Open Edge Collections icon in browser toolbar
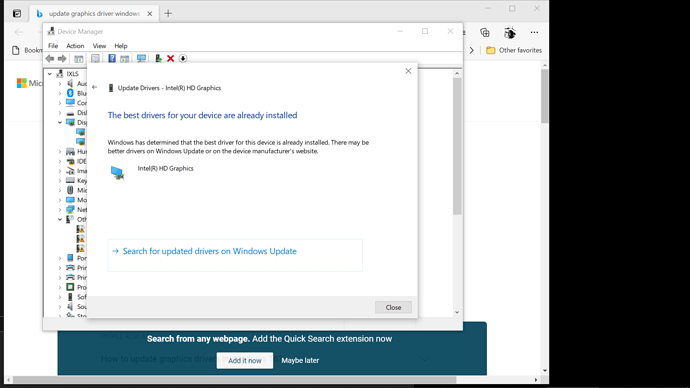 point(484,32)
